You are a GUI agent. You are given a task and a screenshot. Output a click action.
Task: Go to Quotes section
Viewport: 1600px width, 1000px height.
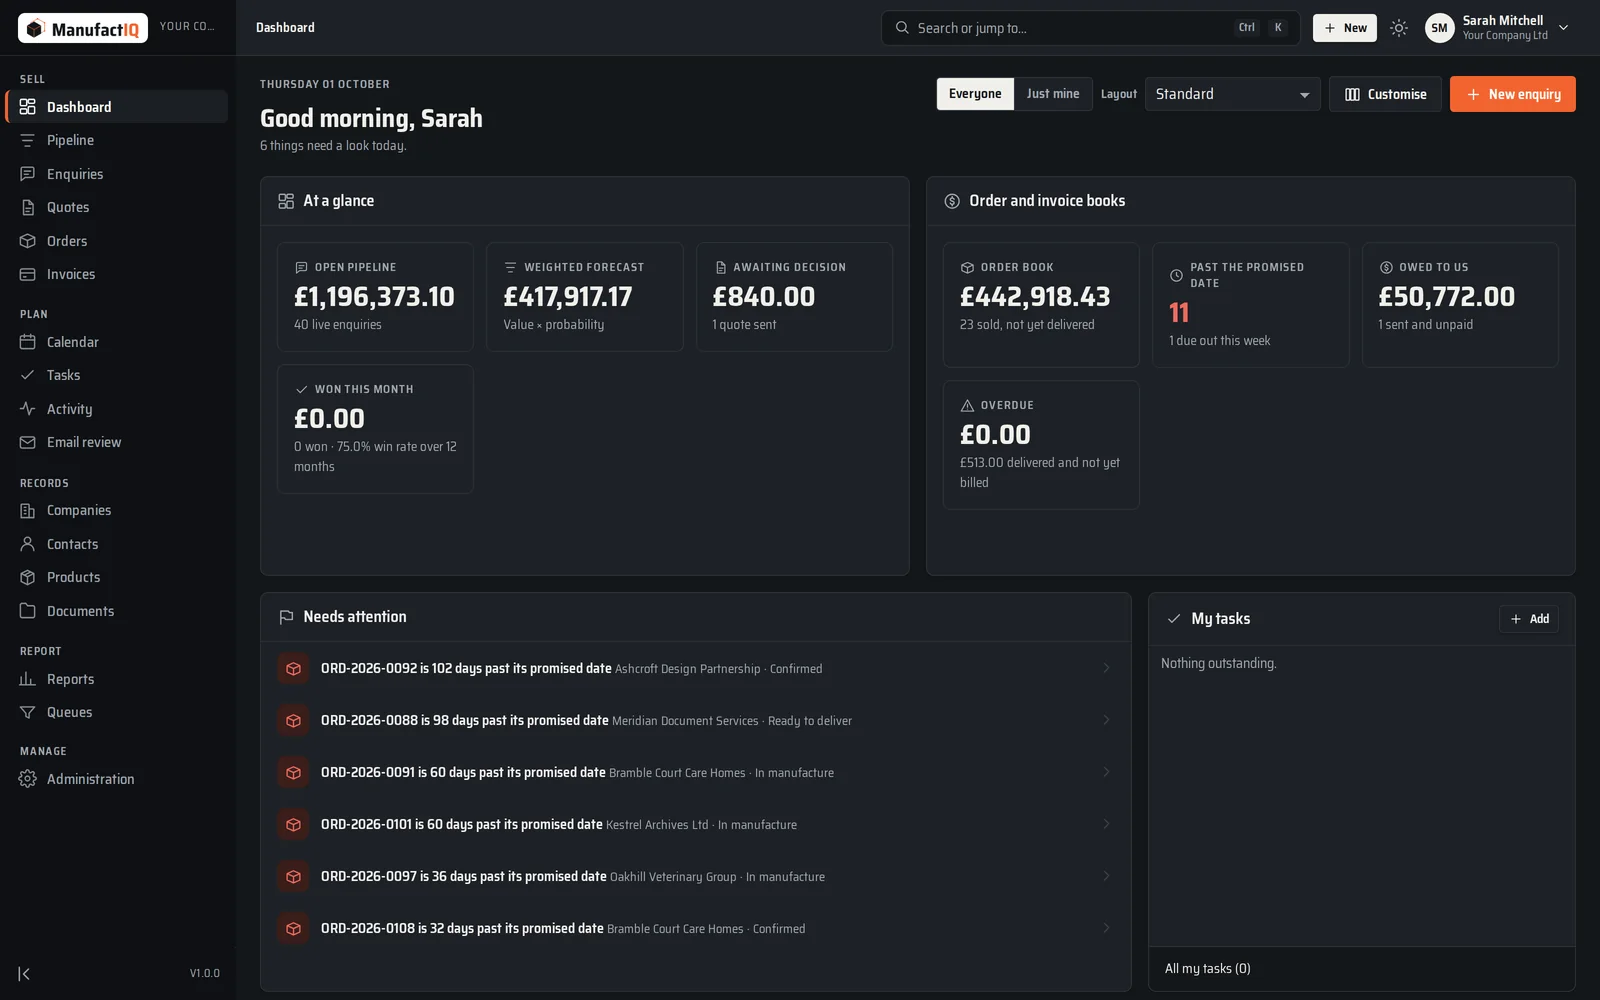[x=116, y=207]
